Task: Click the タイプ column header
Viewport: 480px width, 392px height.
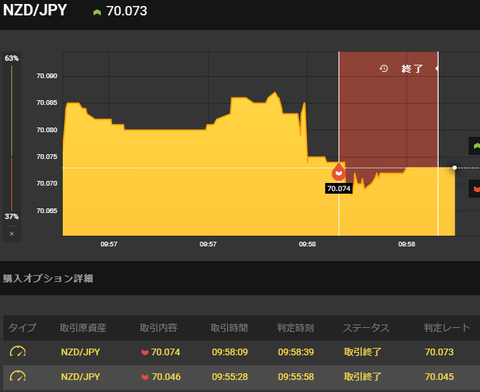Action: (22, 328)
